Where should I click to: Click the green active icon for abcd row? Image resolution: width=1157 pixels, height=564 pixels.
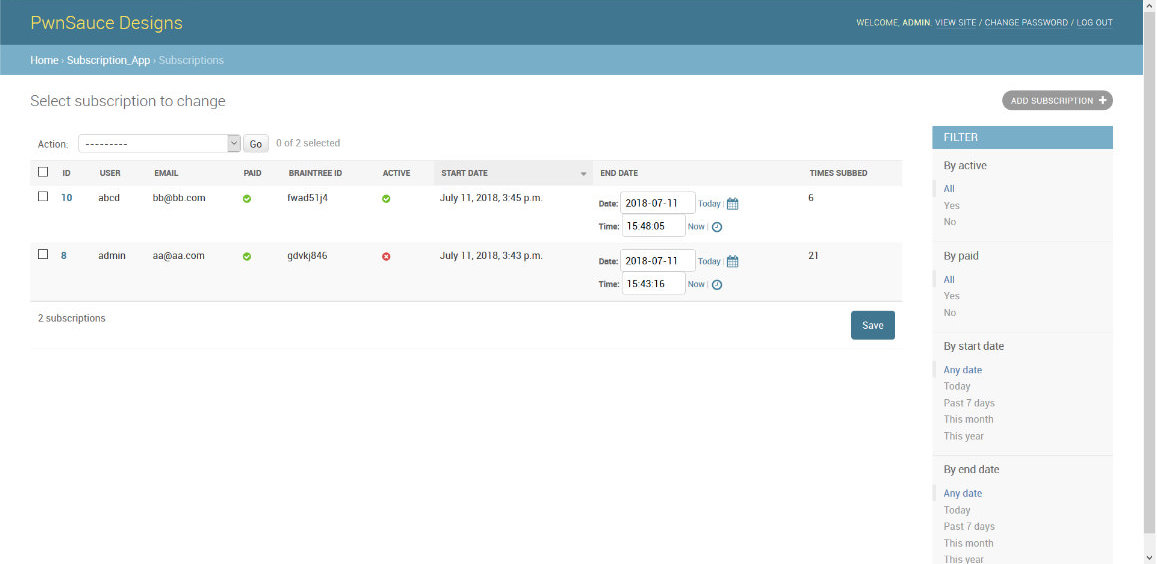(x=386, y=199)
